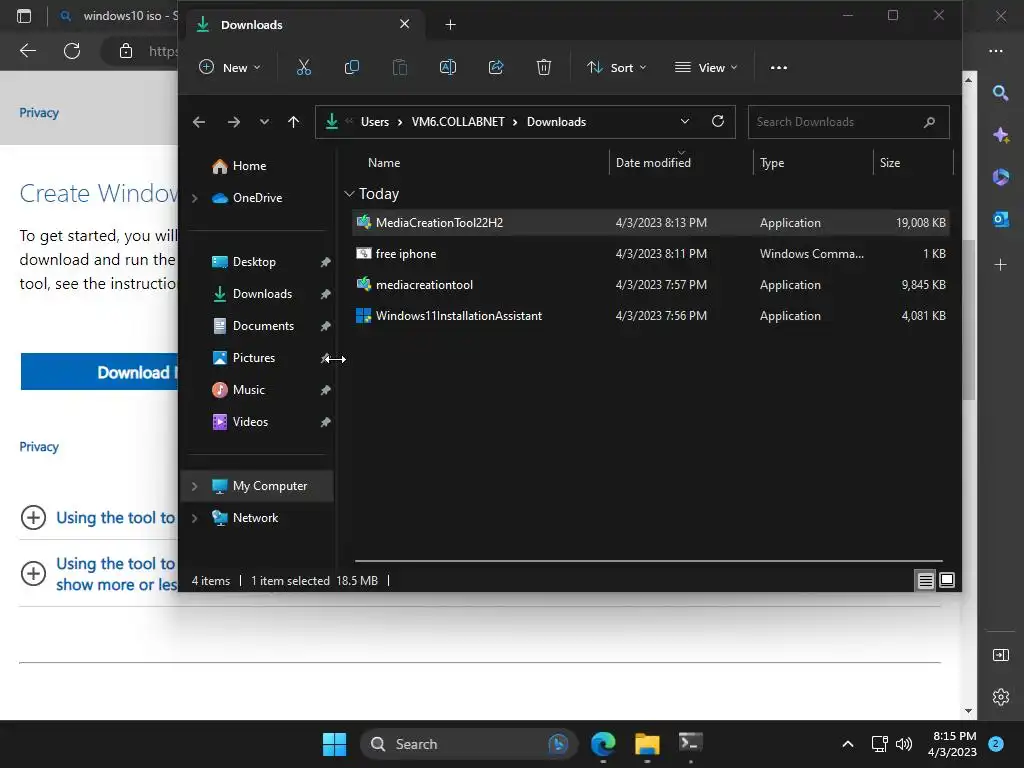Image resolution: width=1024 pixels, height=768 pixels.
Task: Click Users in the address breadcrumb
Action: [375, 122]
